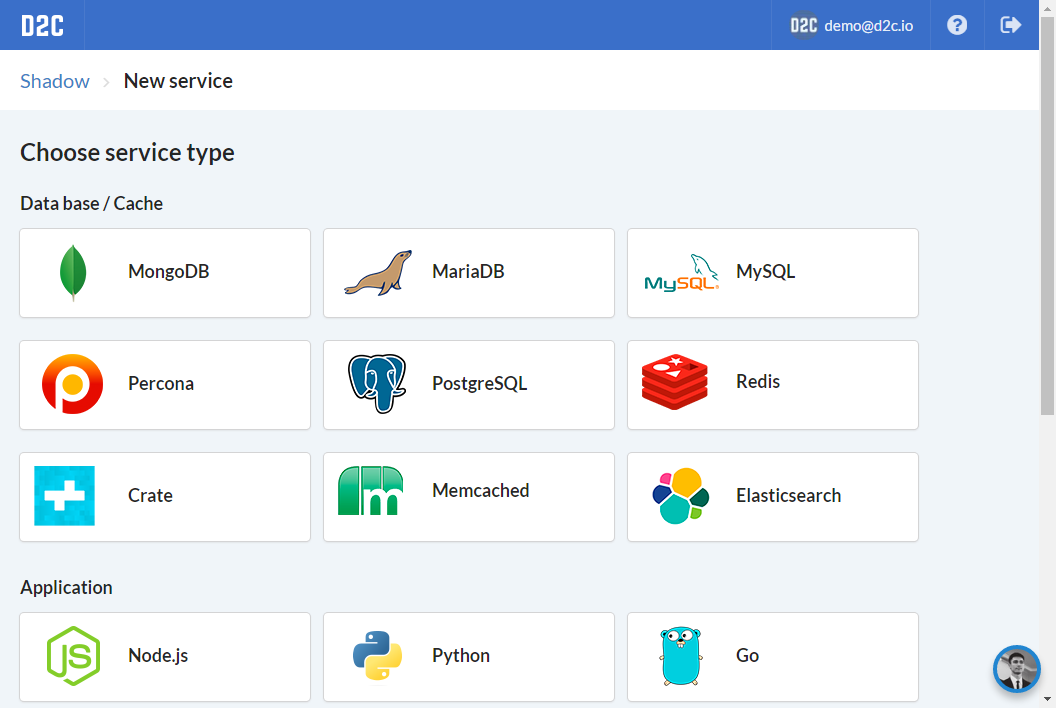The width and height of the screenshot is (1056, 708).
Task: Open the support chat avatar
Action: (x=1017, y=669)
